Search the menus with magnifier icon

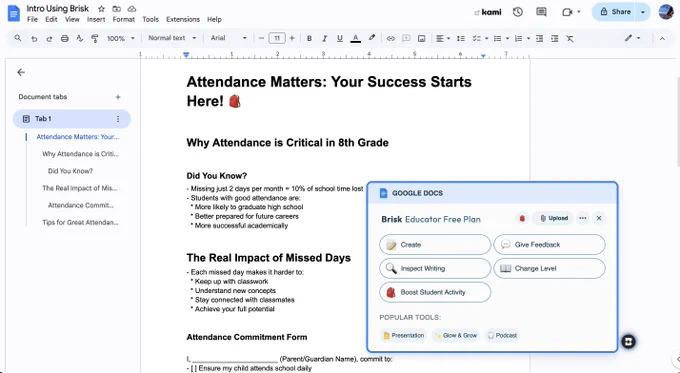pos(18,38)
